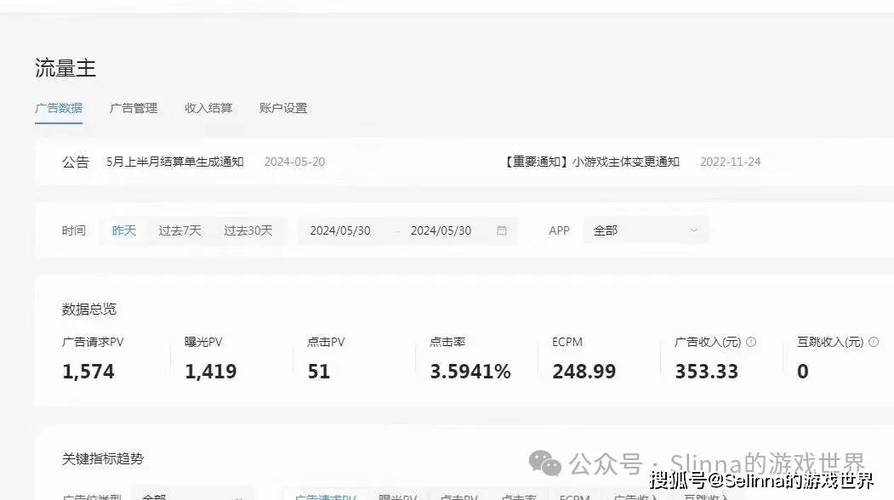894x500 pixels.
Task: Select 点击率 tab in 关键指标趋势
Action: [517, 497]
